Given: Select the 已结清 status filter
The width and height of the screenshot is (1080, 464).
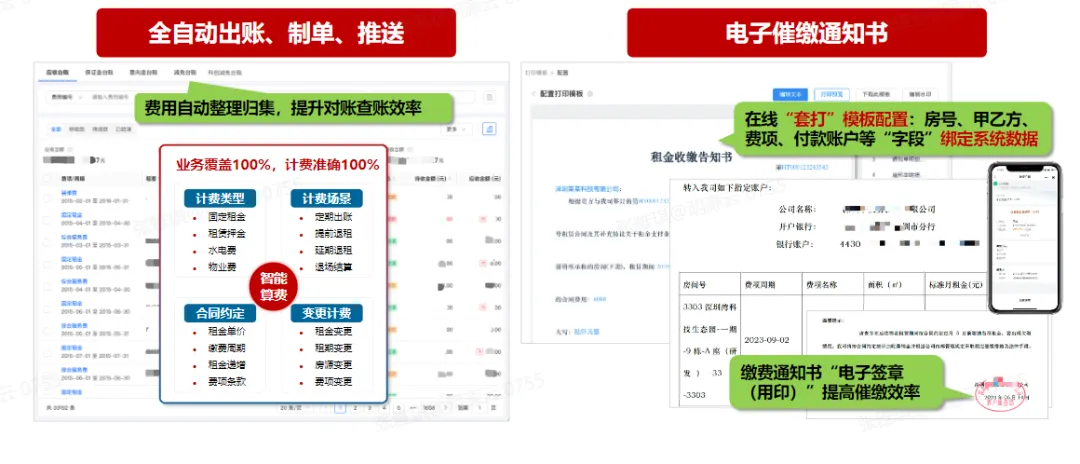Looking at the screenshot, I should (124, 129).
